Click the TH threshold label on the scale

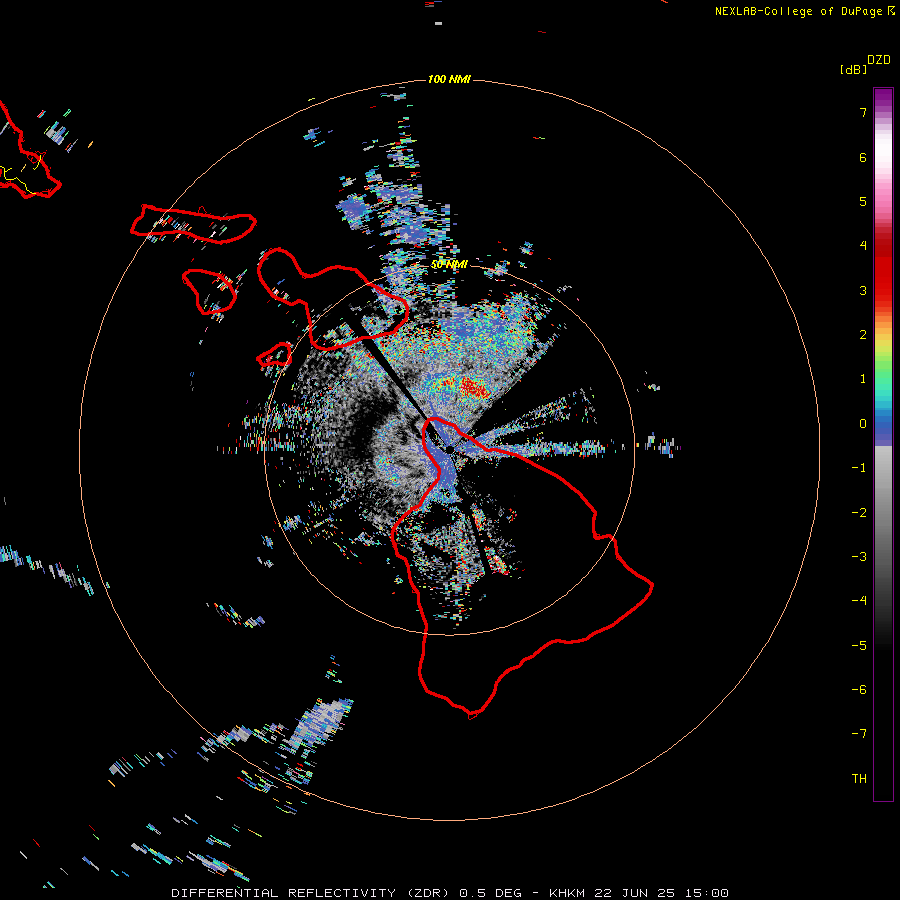(859, 779)
